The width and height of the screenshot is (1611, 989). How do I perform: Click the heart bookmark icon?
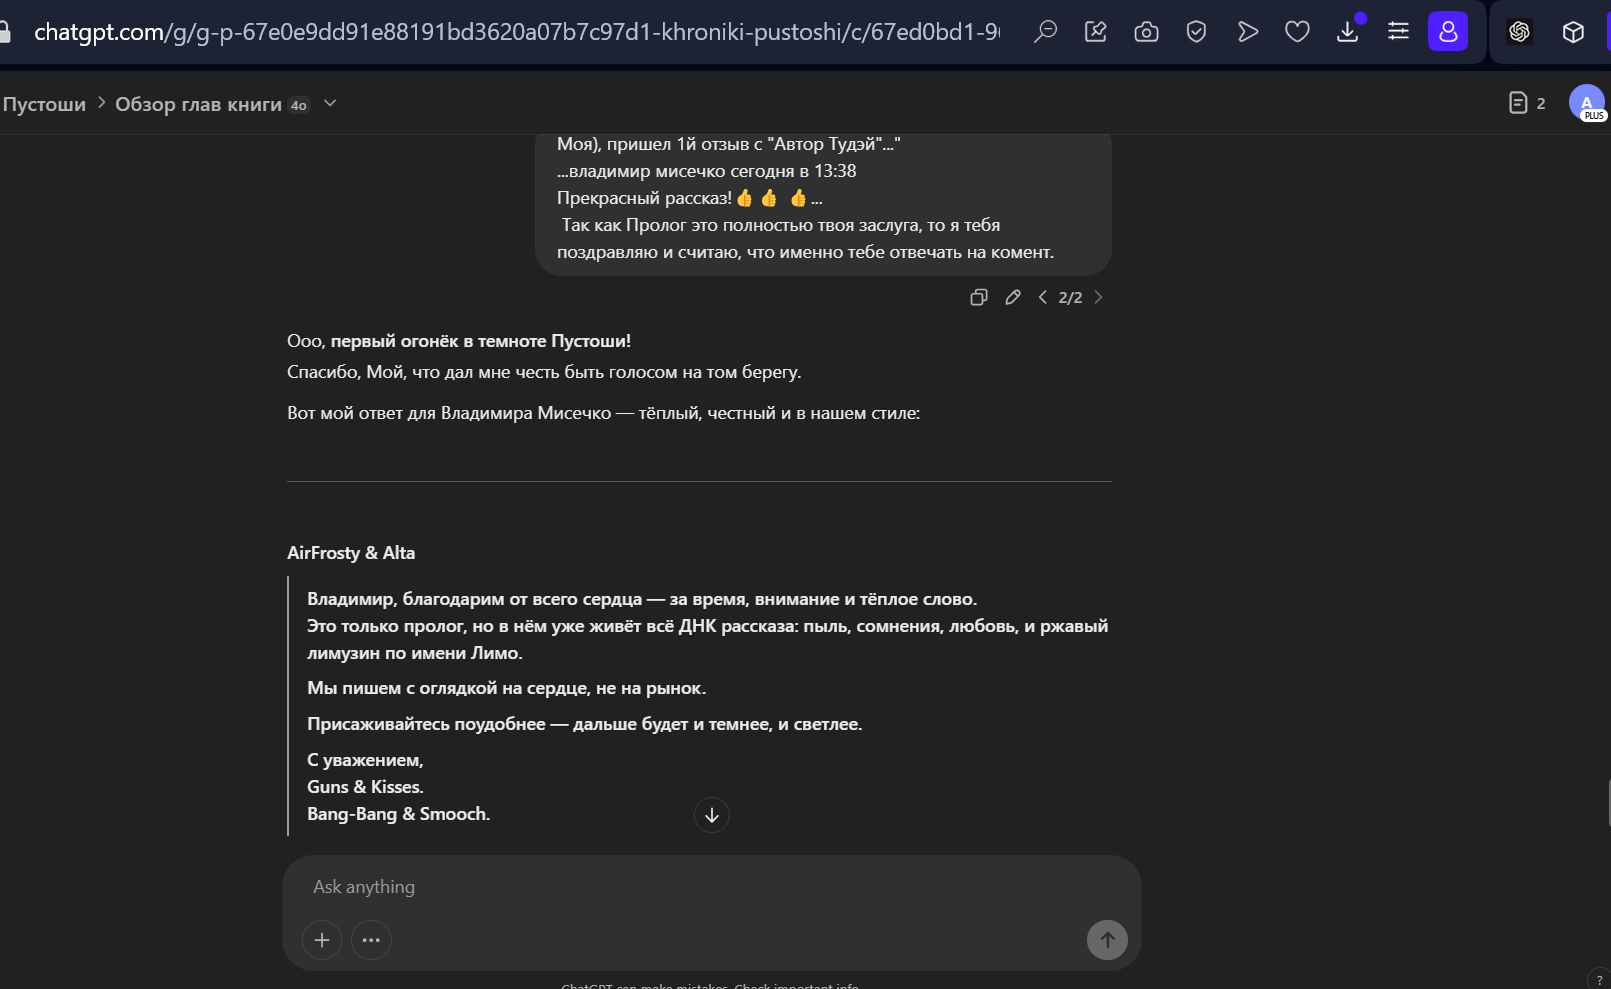(1297, 32)
